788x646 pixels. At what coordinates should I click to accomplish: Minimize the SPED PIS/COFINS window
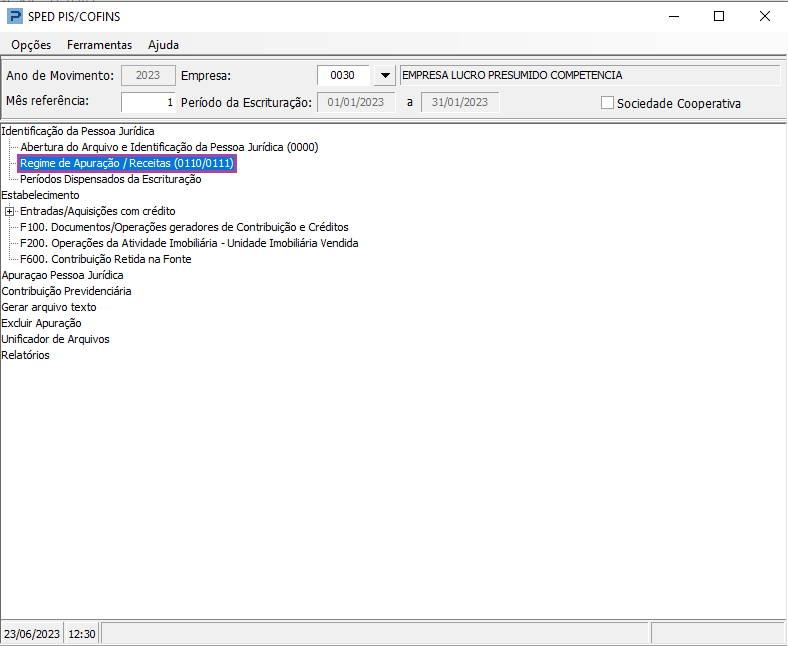[x=674, y=17]
